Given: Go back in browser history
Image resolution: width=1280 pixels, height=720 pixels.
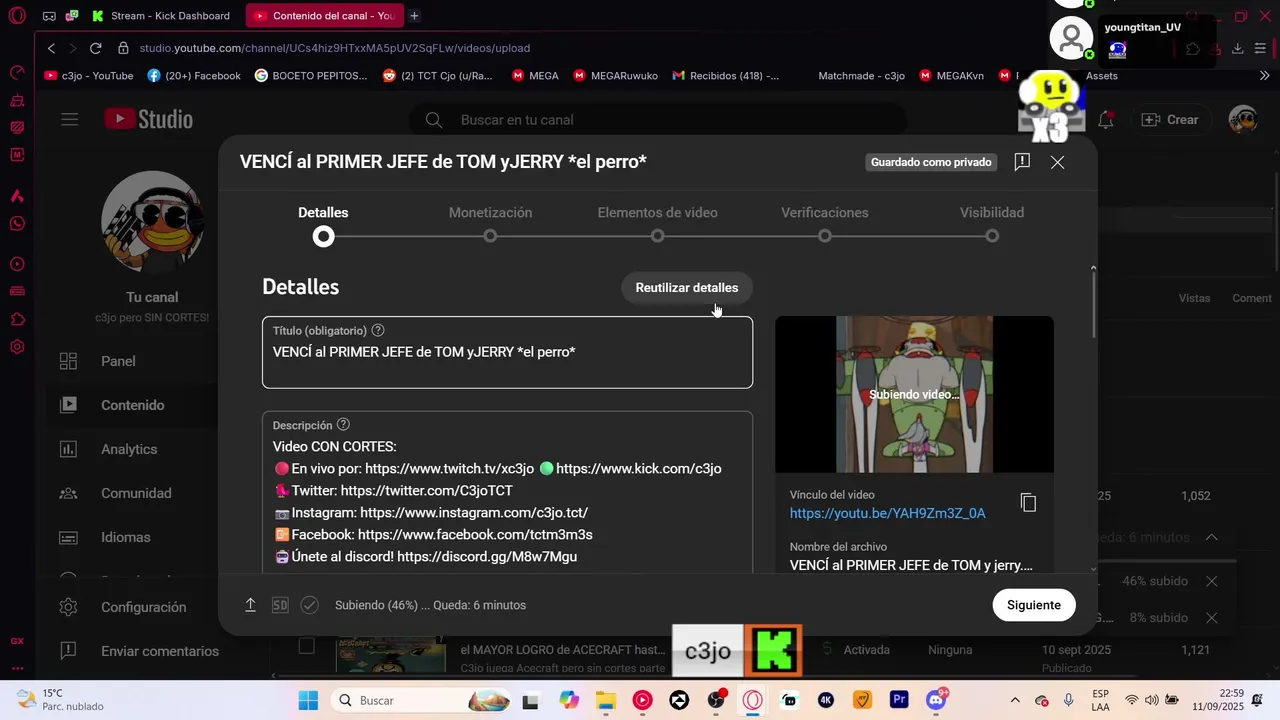Looking at the screenshot, I should point(52,48).
